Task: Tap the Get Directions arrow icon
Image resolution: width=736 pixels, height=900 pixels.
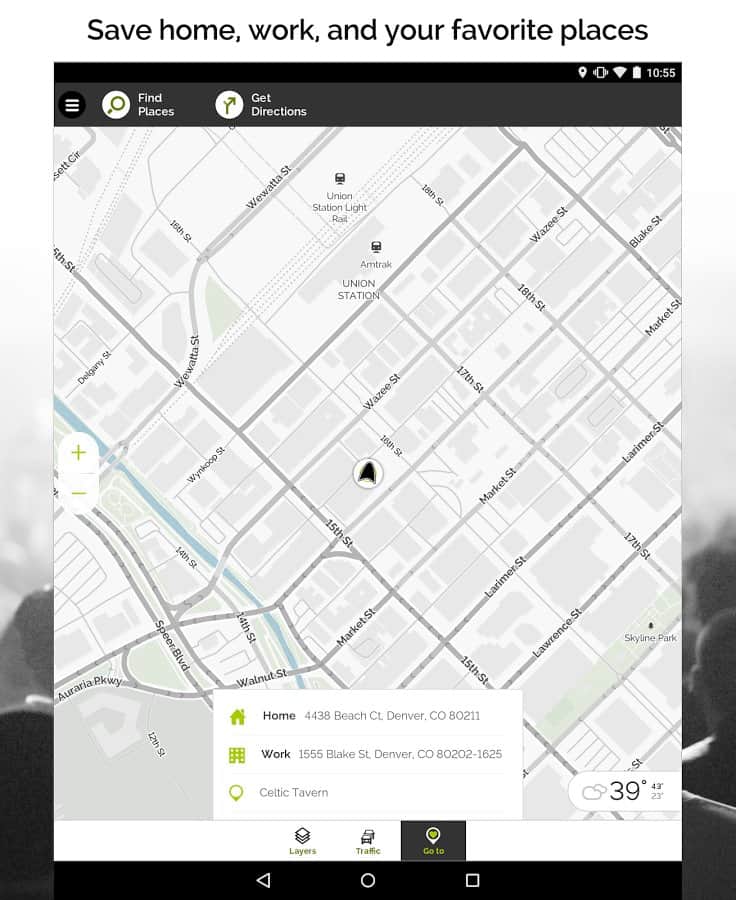Action: pyautogui.click(x=229, y=105)
